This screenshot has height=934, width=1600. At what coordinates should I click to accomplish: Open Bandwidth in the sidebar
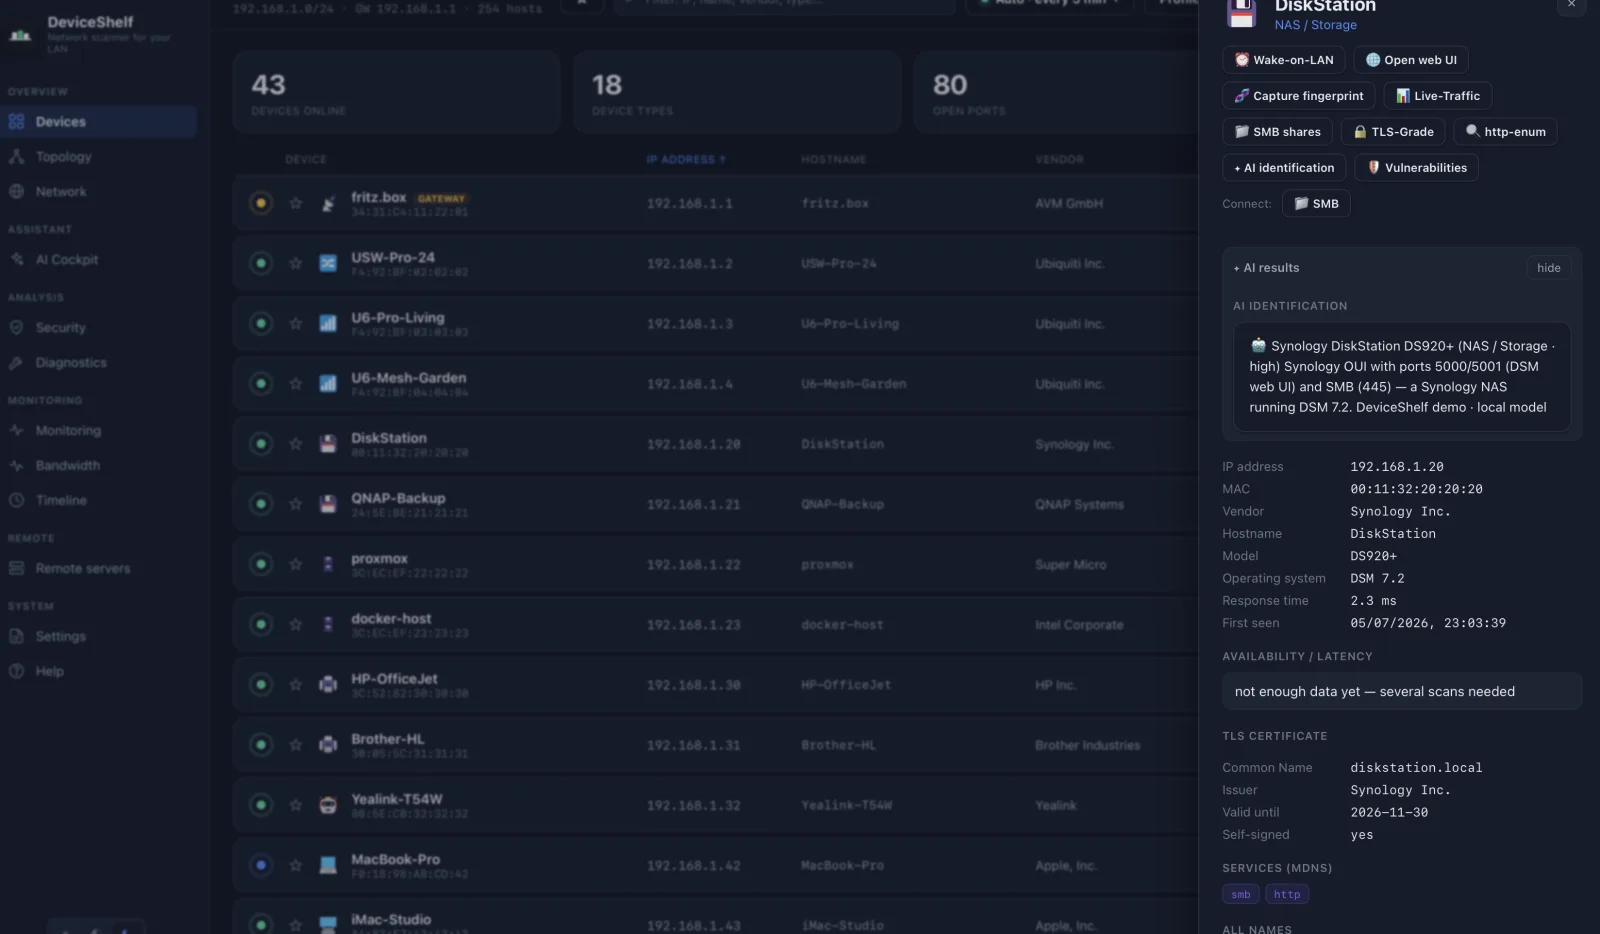[98, 466]
